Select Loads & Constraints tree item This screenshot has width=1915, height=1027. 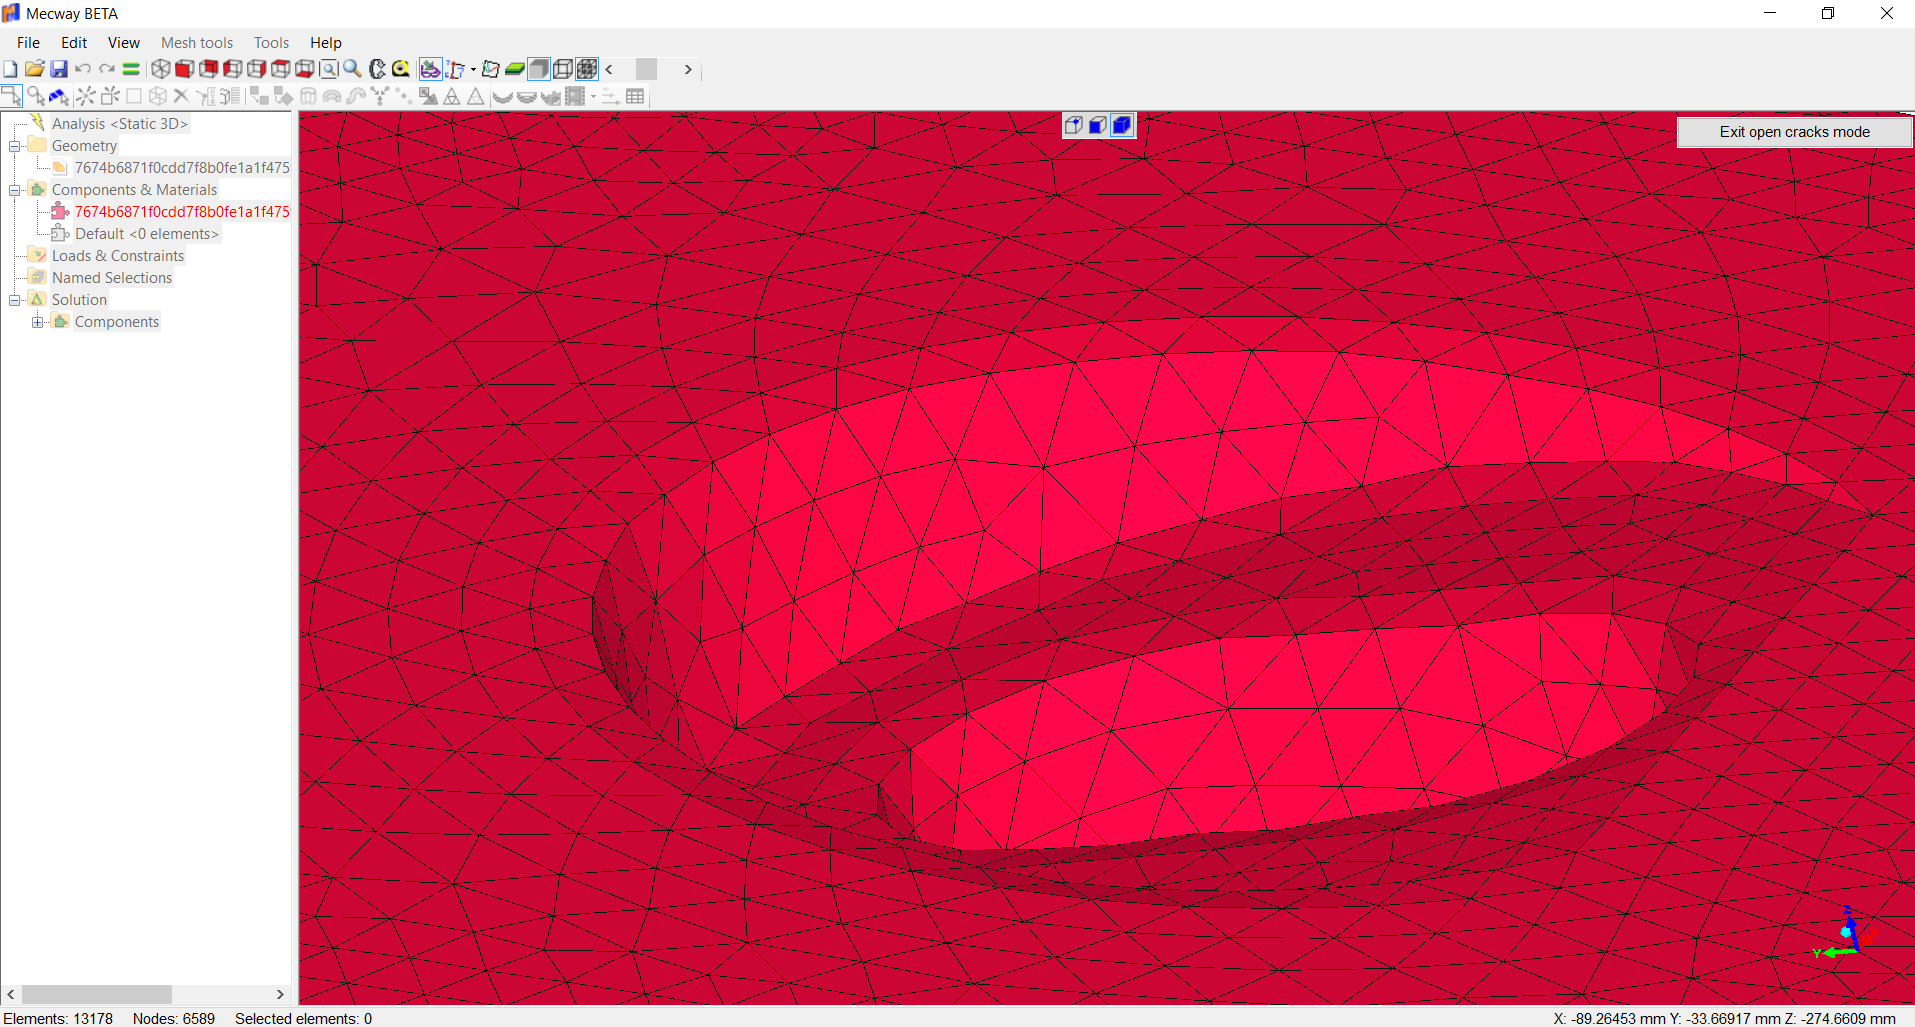(x=118, y=256)
